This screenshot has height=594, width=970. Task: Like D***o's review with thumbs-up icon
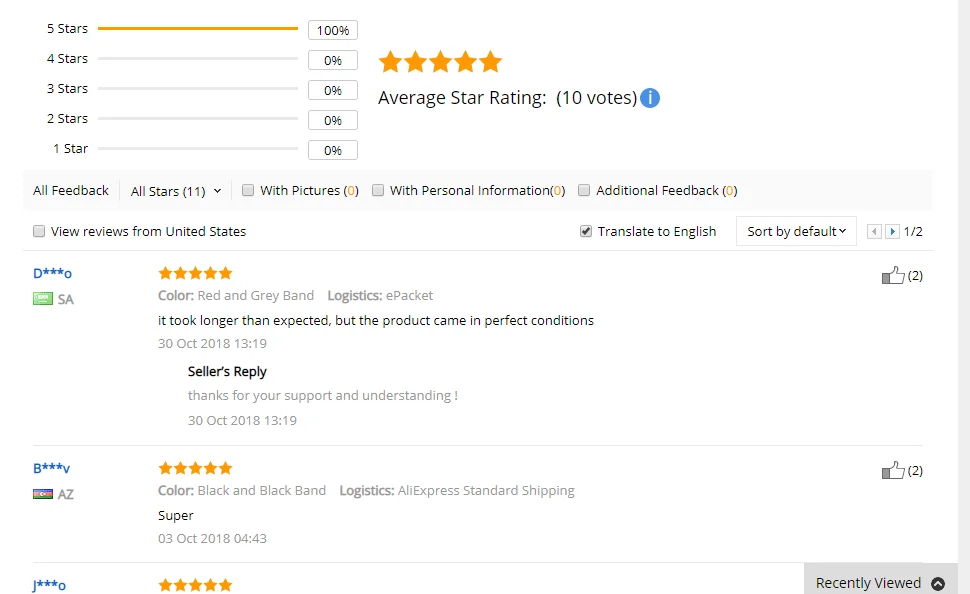click(x=893, y=275)
